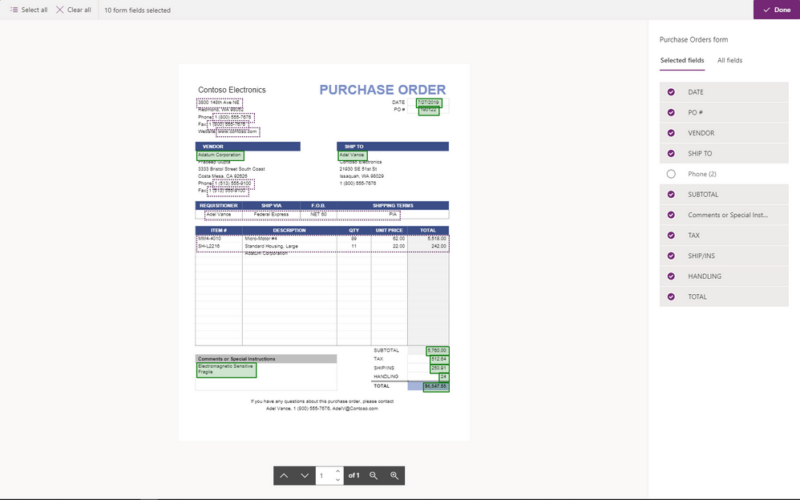
Task: Select the subtotal value 5,760.00 box
Action: click(437, 351)
